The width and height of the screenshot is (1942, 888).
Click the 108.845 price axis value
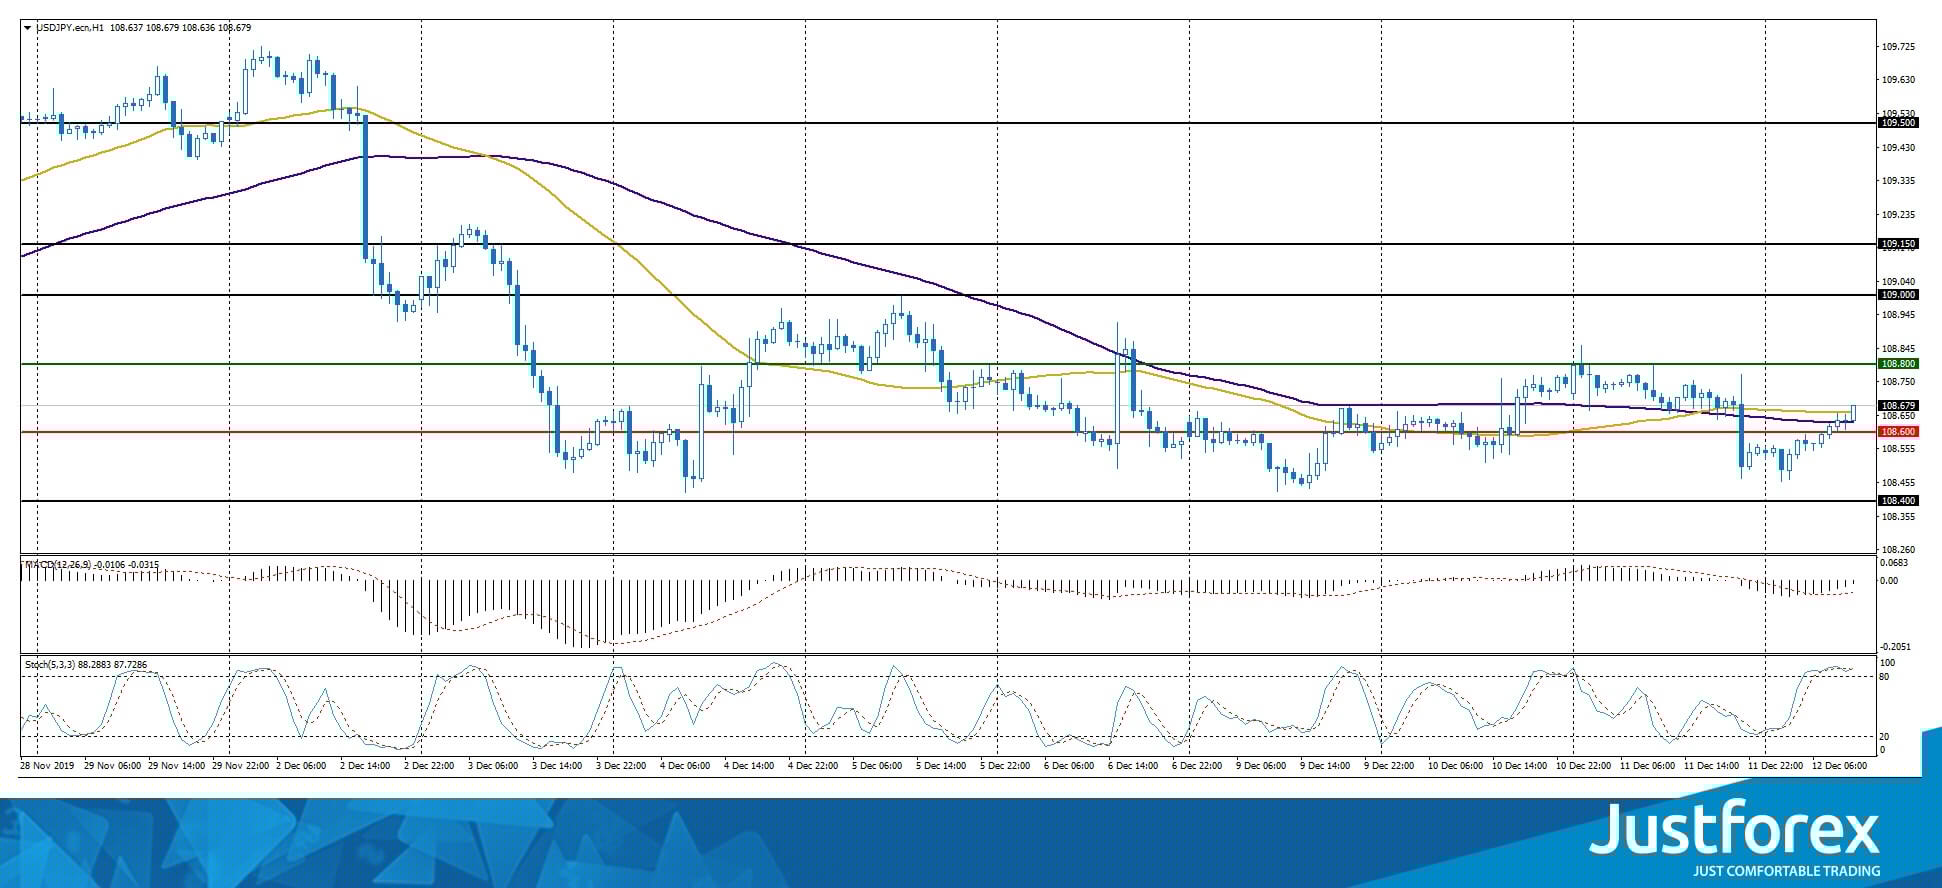pyautogui.click(x=1899, y=349)
